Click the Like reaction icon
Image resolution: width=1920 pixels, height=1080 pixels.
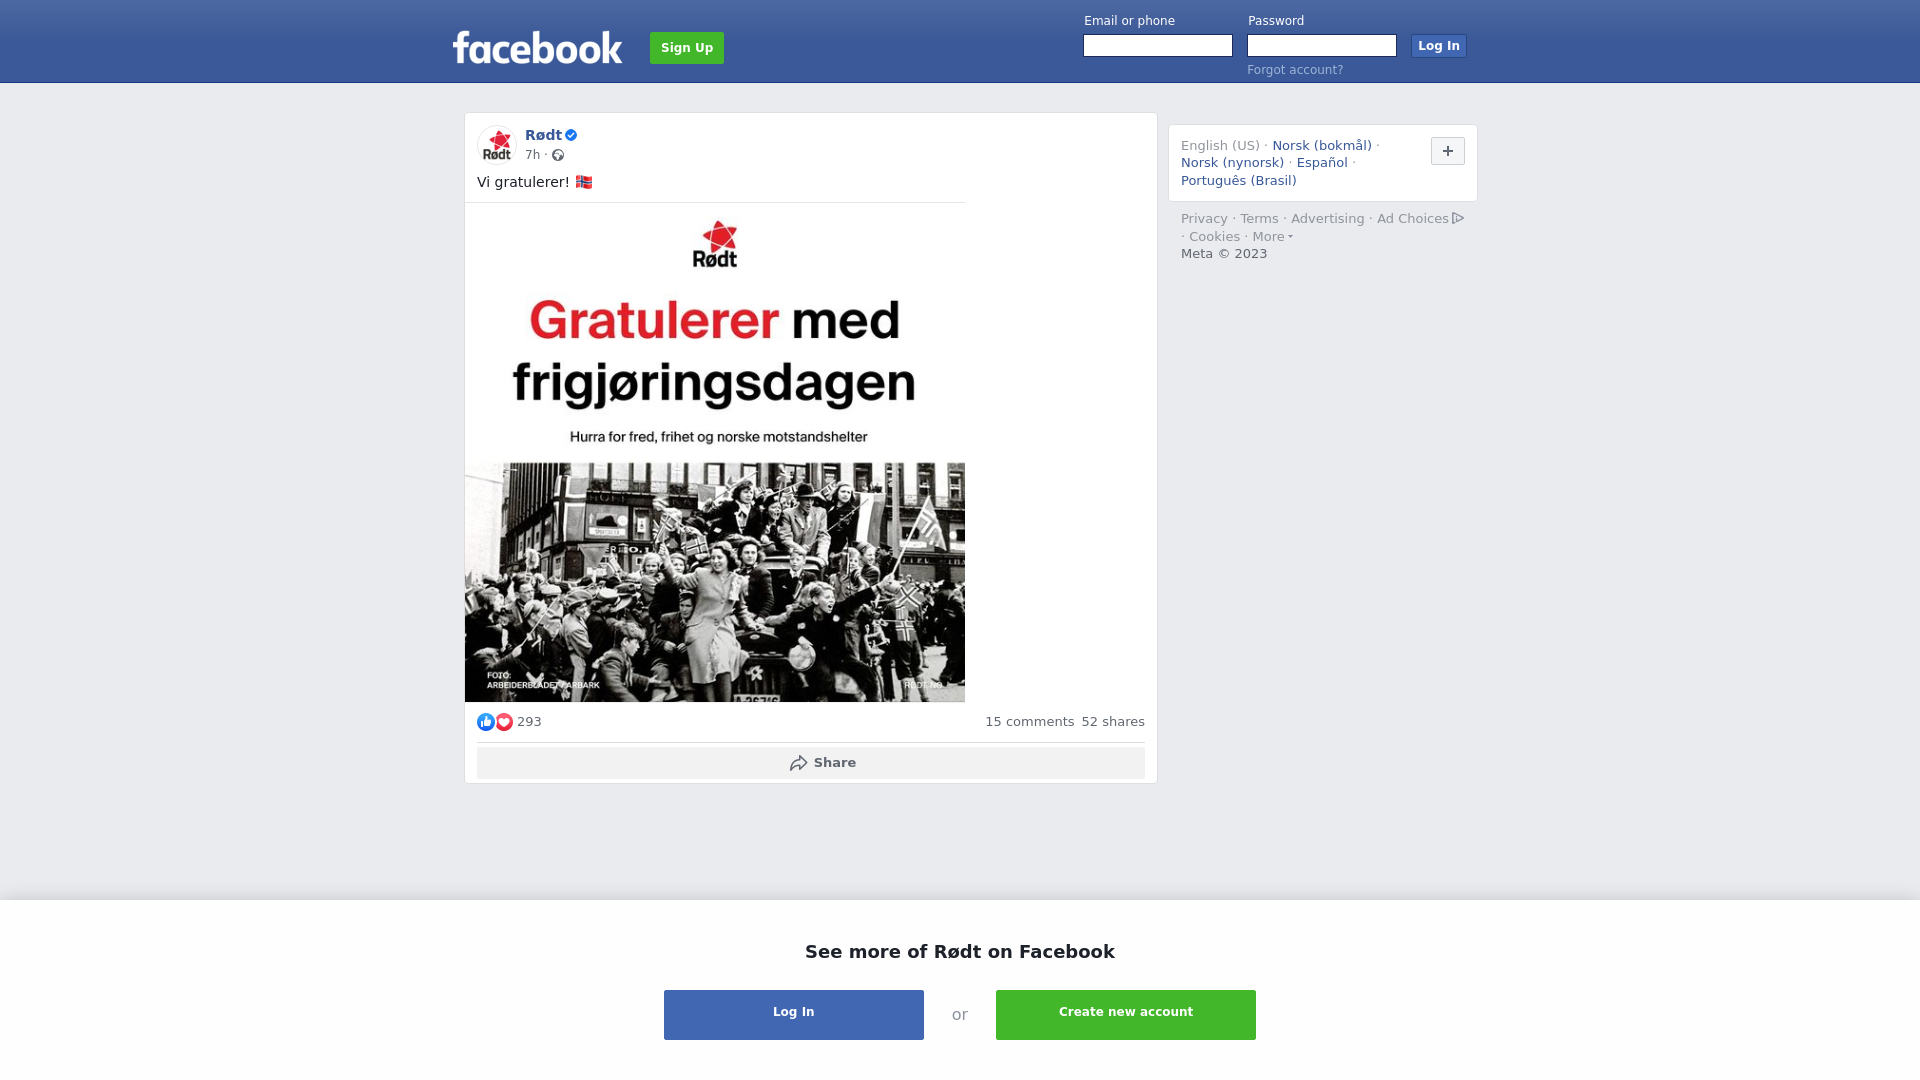point(486,722)
